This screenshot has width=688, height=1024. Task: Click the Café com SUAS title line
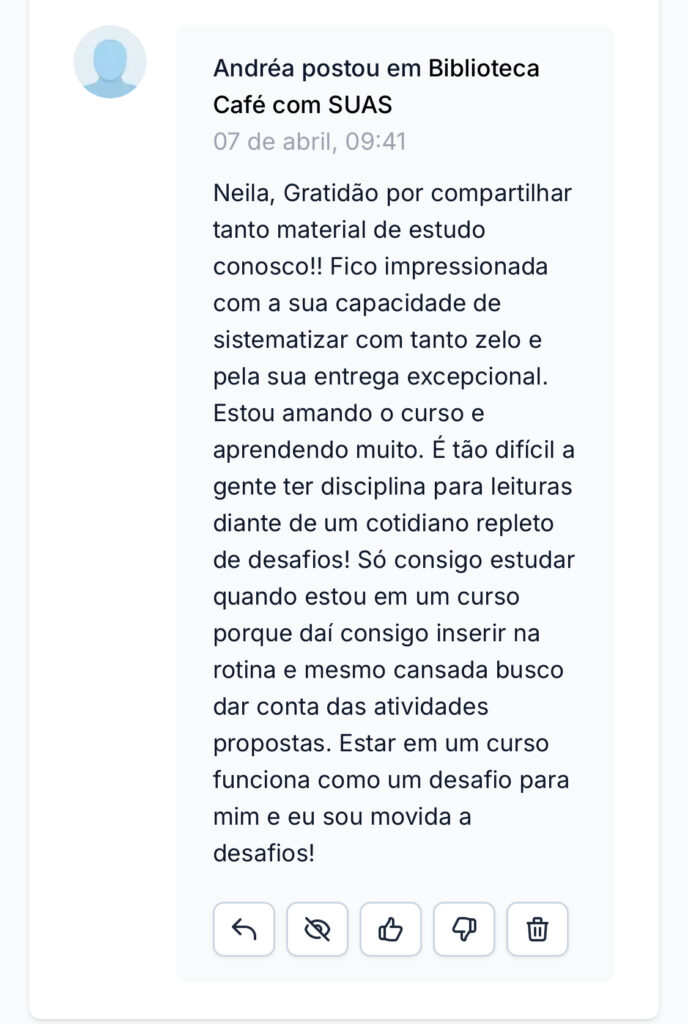303,104
